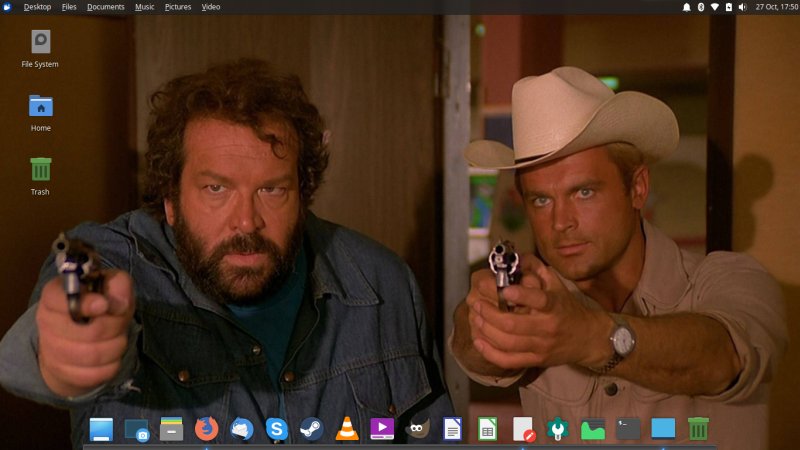Image resolution: width=800 pixels, height=450 pixels.
Task: Open the clock showing 27 Oct, 17:50
Action: coord(777,7)
